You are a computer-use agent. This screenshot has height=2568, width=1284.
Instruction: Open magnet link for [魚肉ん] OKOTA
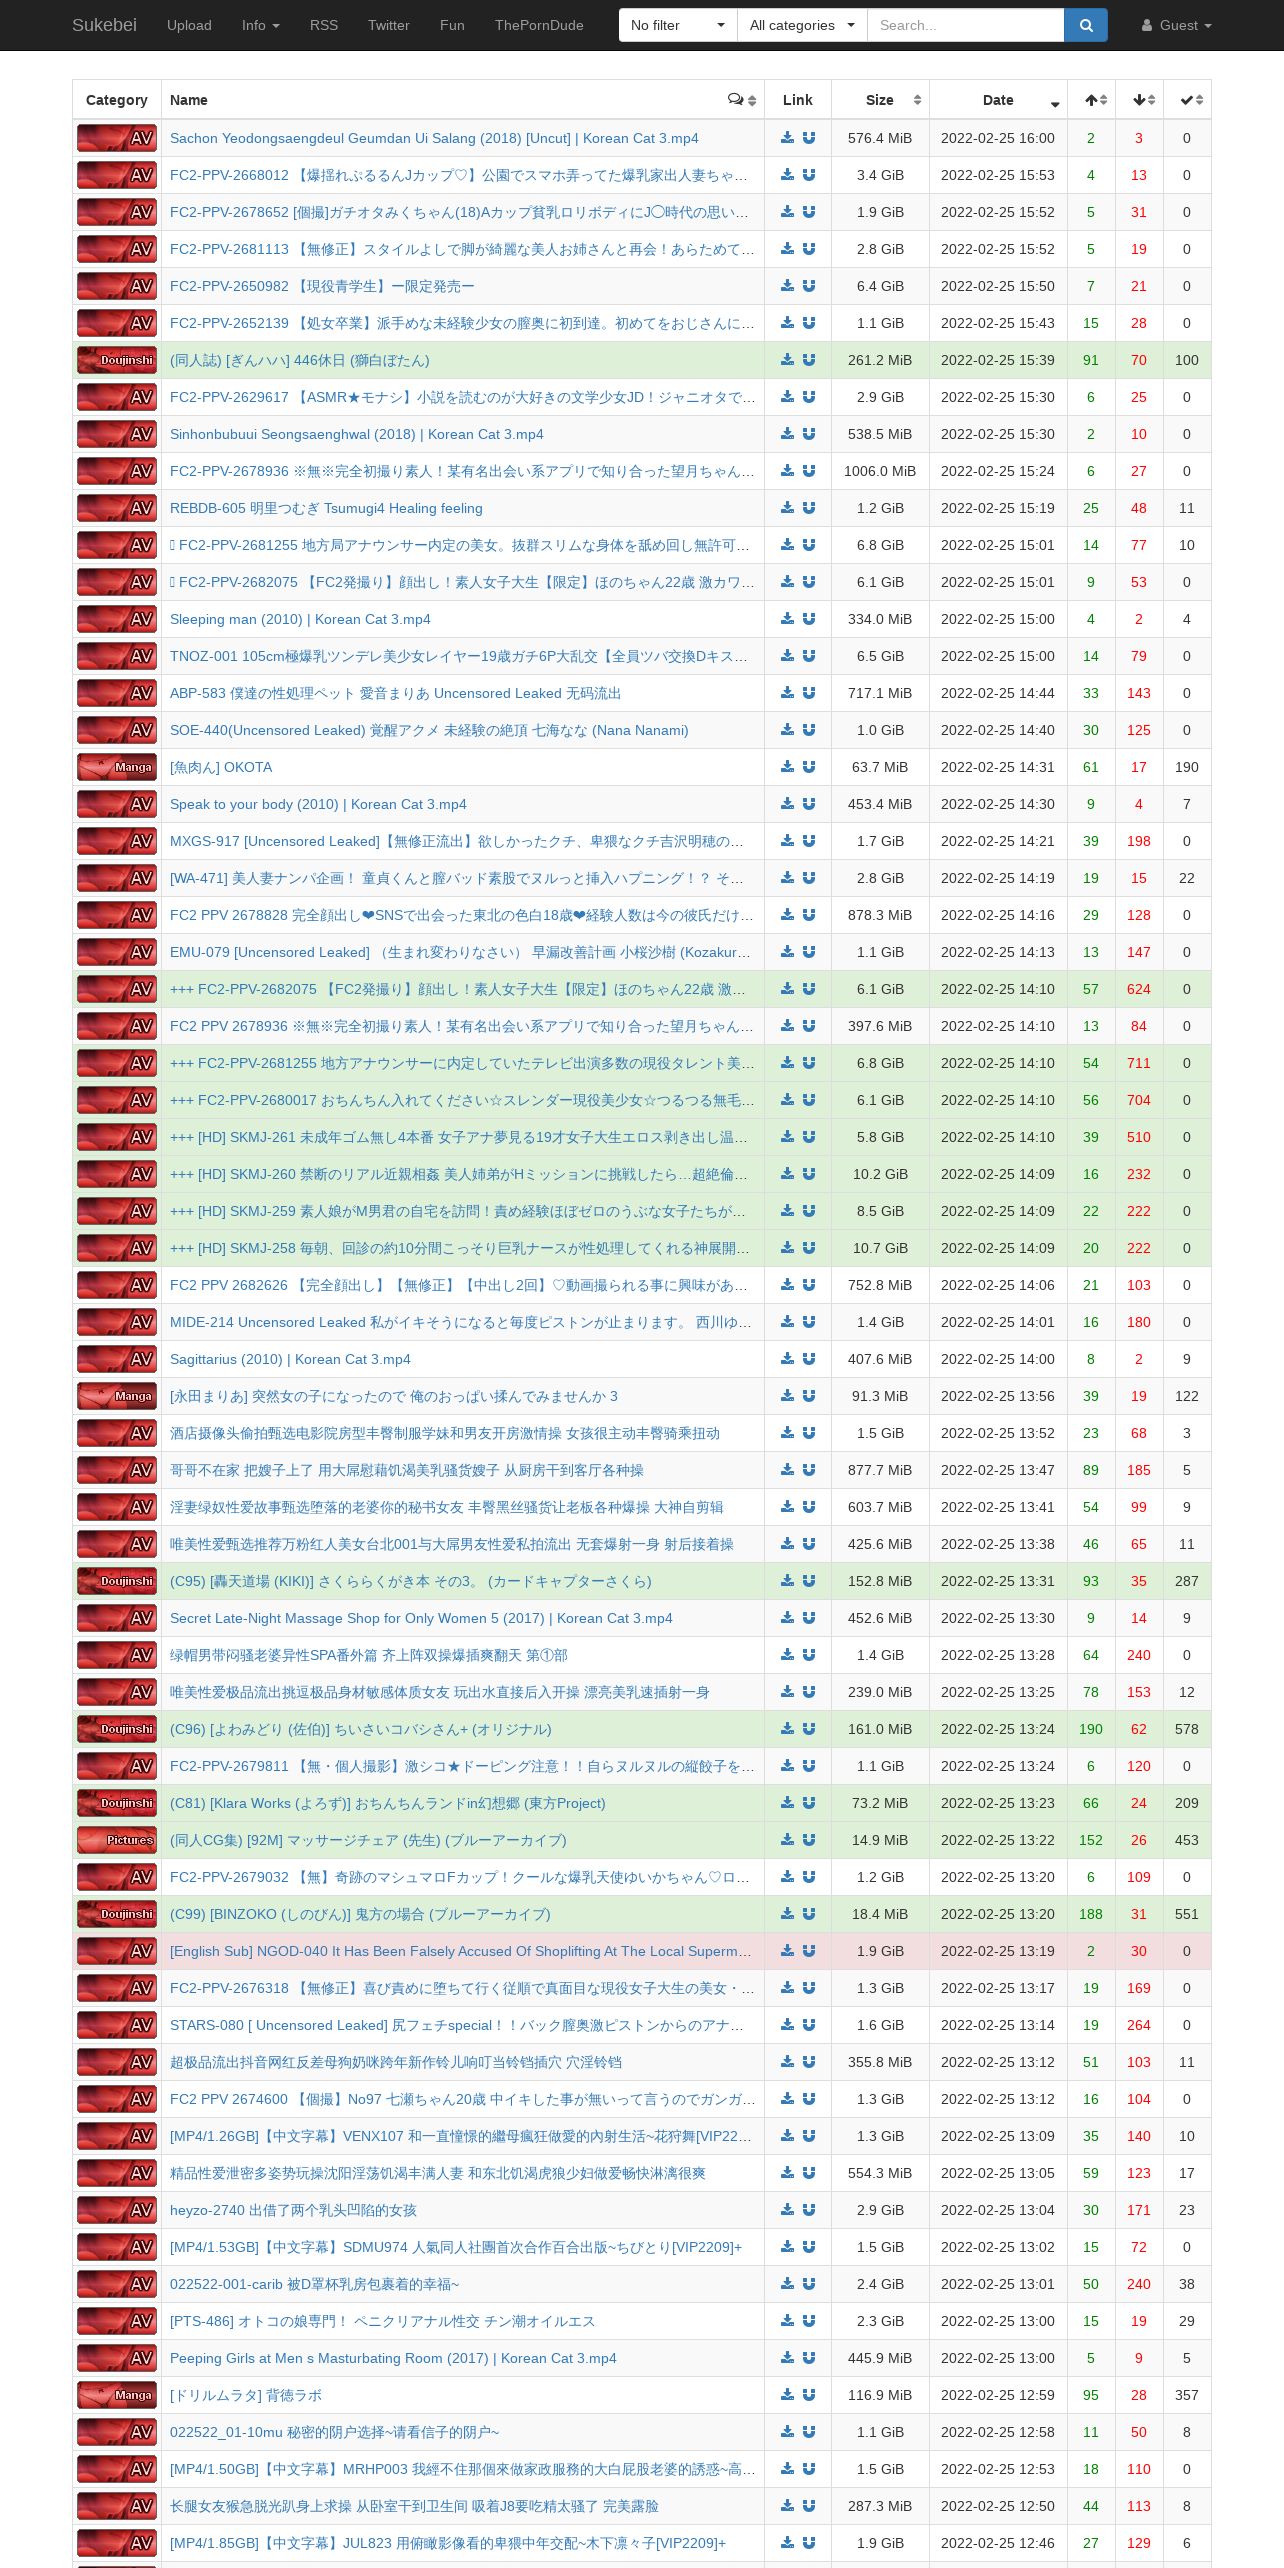click(x=809, y=767)
